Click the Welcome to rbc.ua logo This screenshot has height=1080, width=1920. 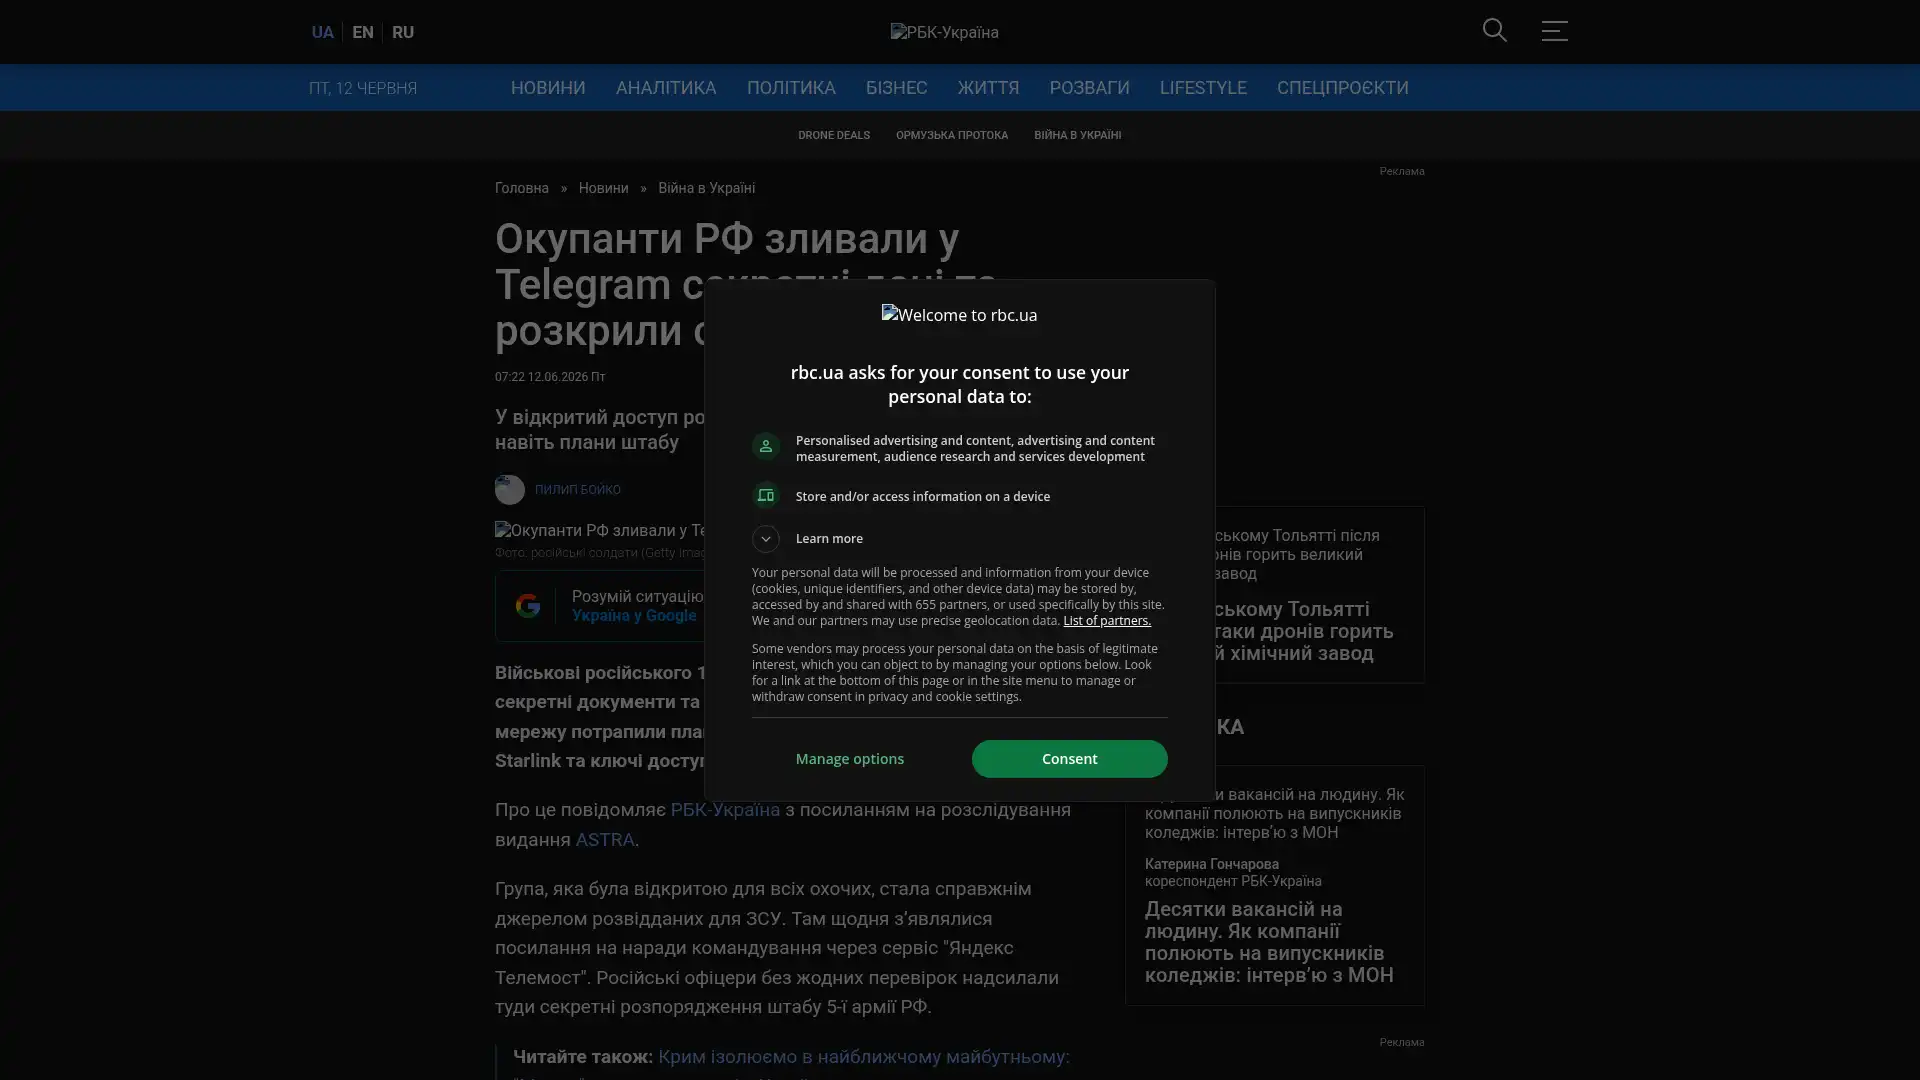959,315
